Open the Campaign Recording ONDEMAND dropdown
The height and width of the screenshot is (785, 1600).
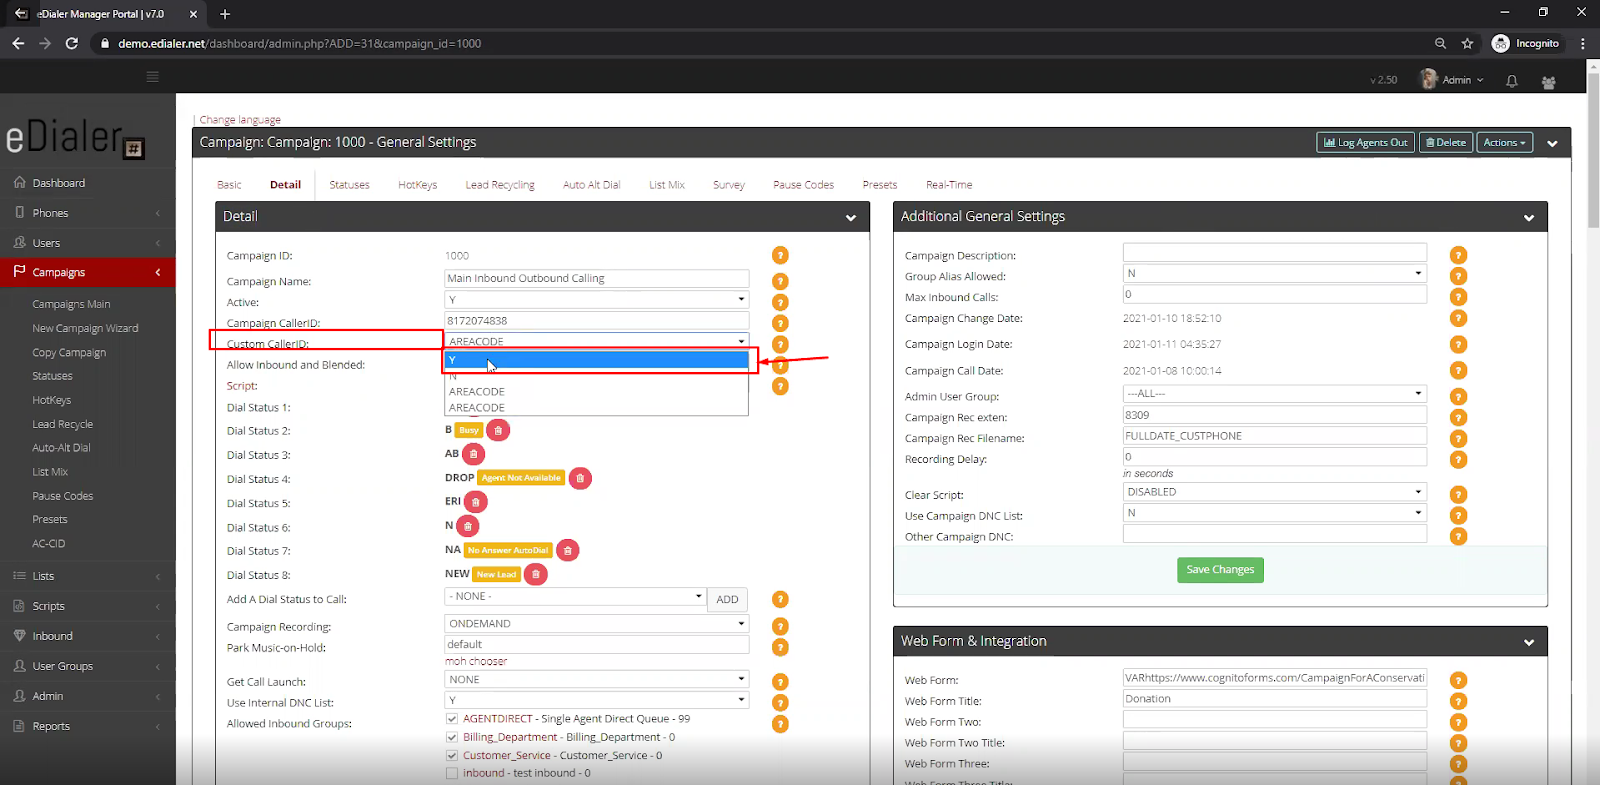597,623
